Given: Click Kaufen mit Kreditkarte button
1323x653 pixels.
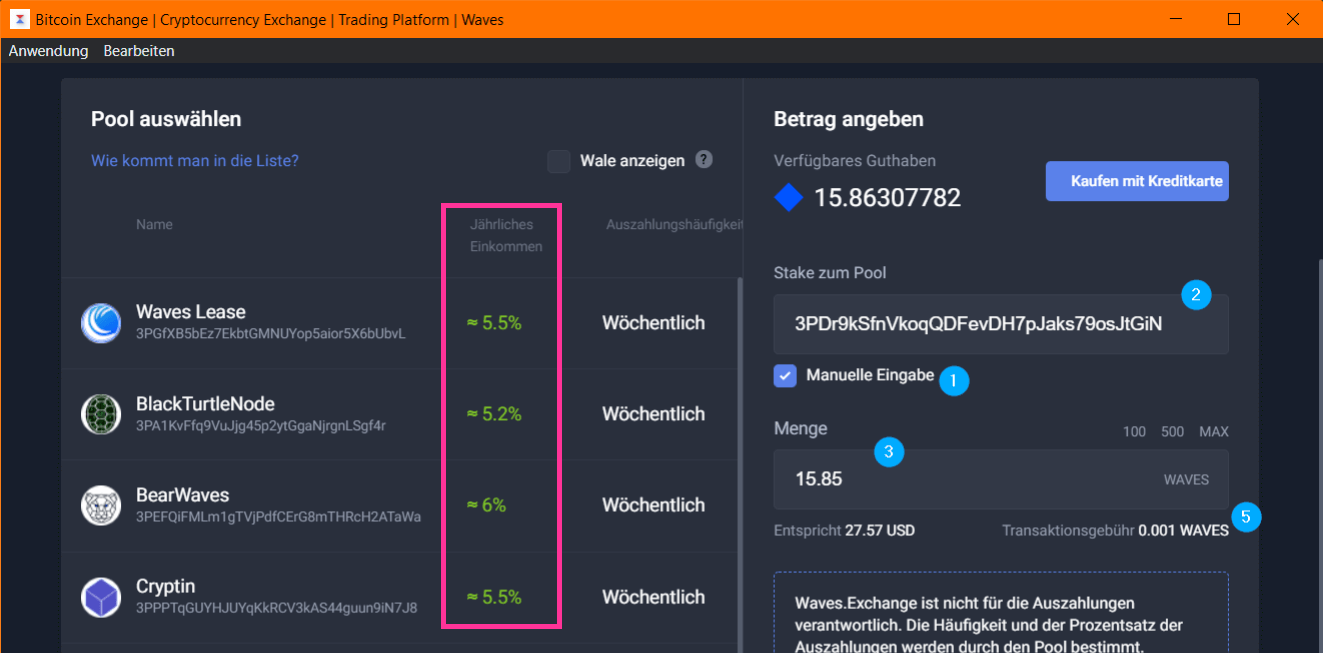Looking at the screenshot, I should (1137, 181).
